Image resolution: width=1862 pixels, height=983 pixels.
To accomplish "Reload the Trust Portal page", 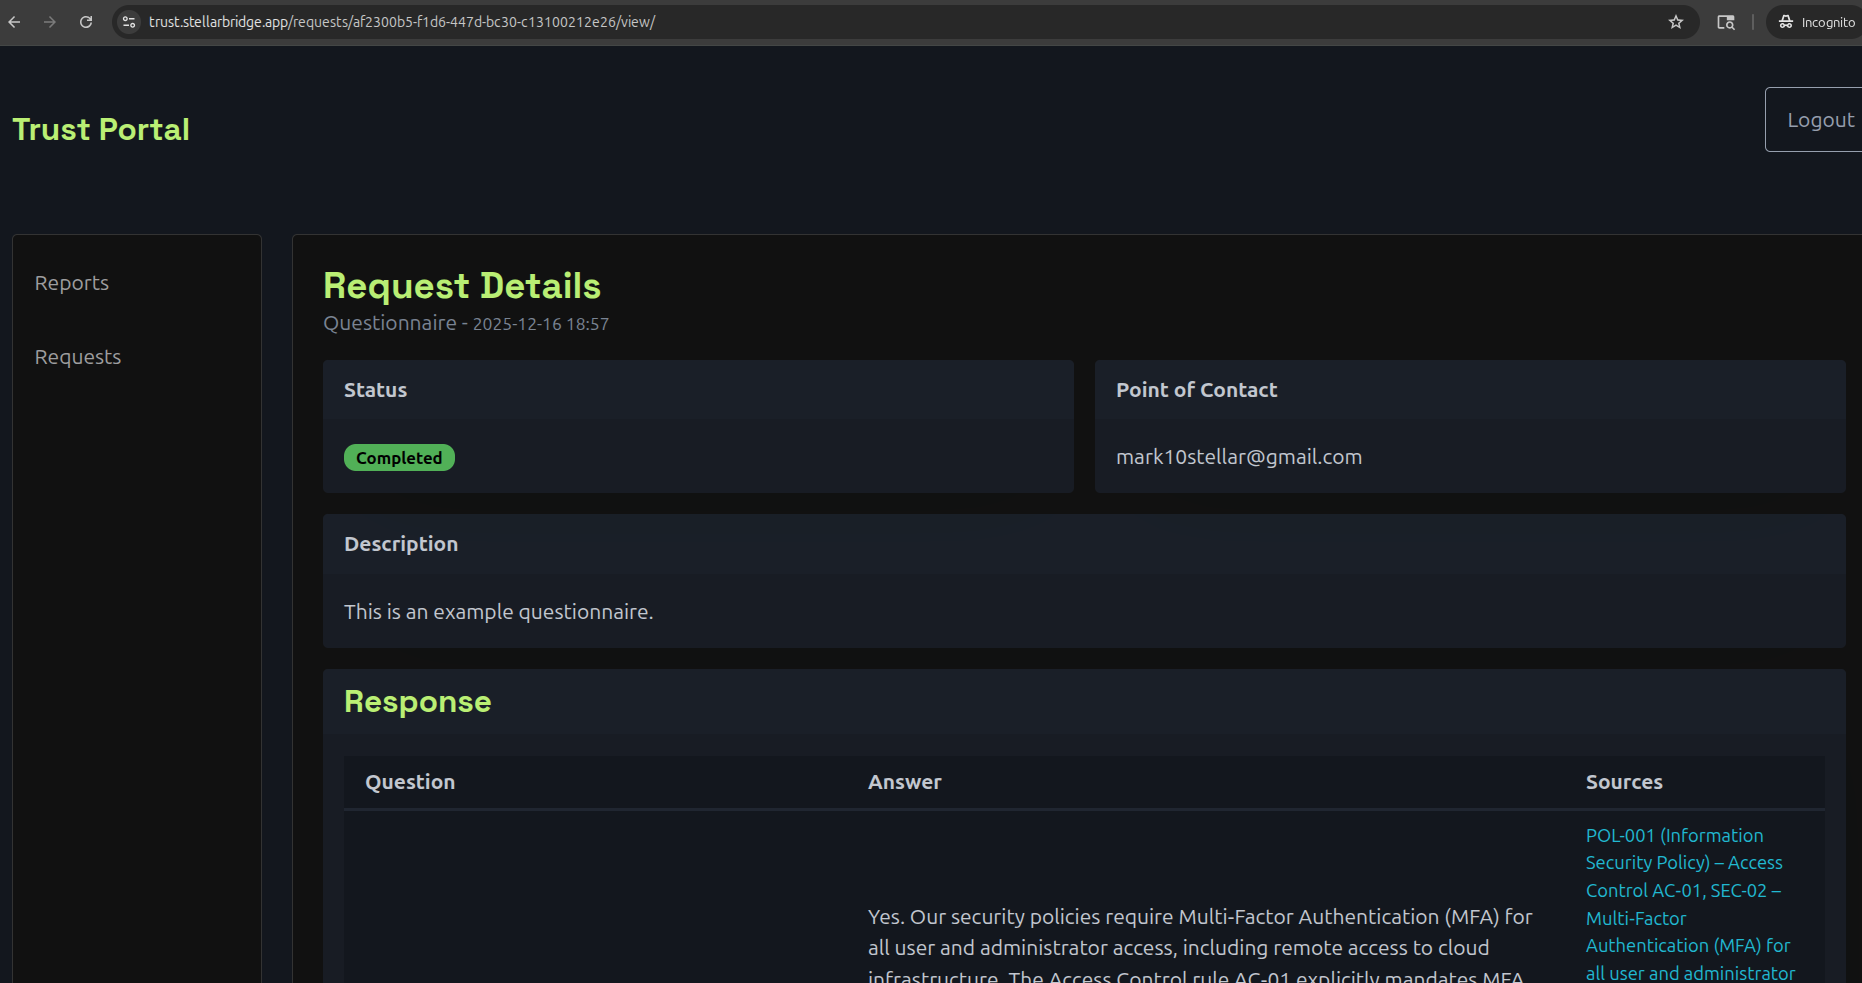I will (86, 21).
